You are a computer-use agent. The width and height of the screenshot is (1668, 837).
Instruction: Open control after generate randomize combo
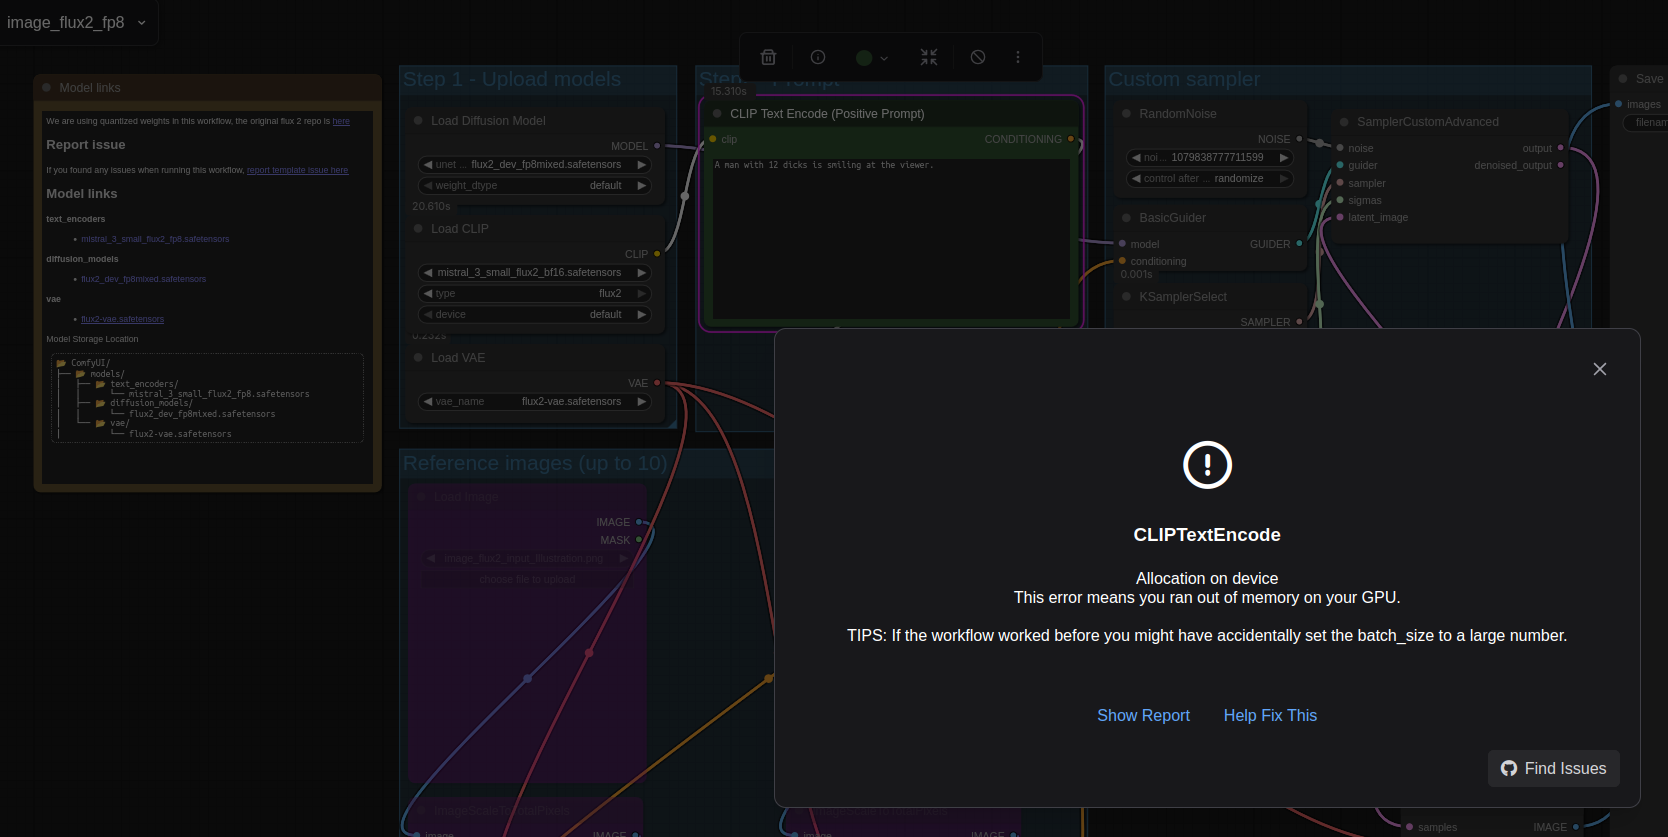(x=1210, y=178)
